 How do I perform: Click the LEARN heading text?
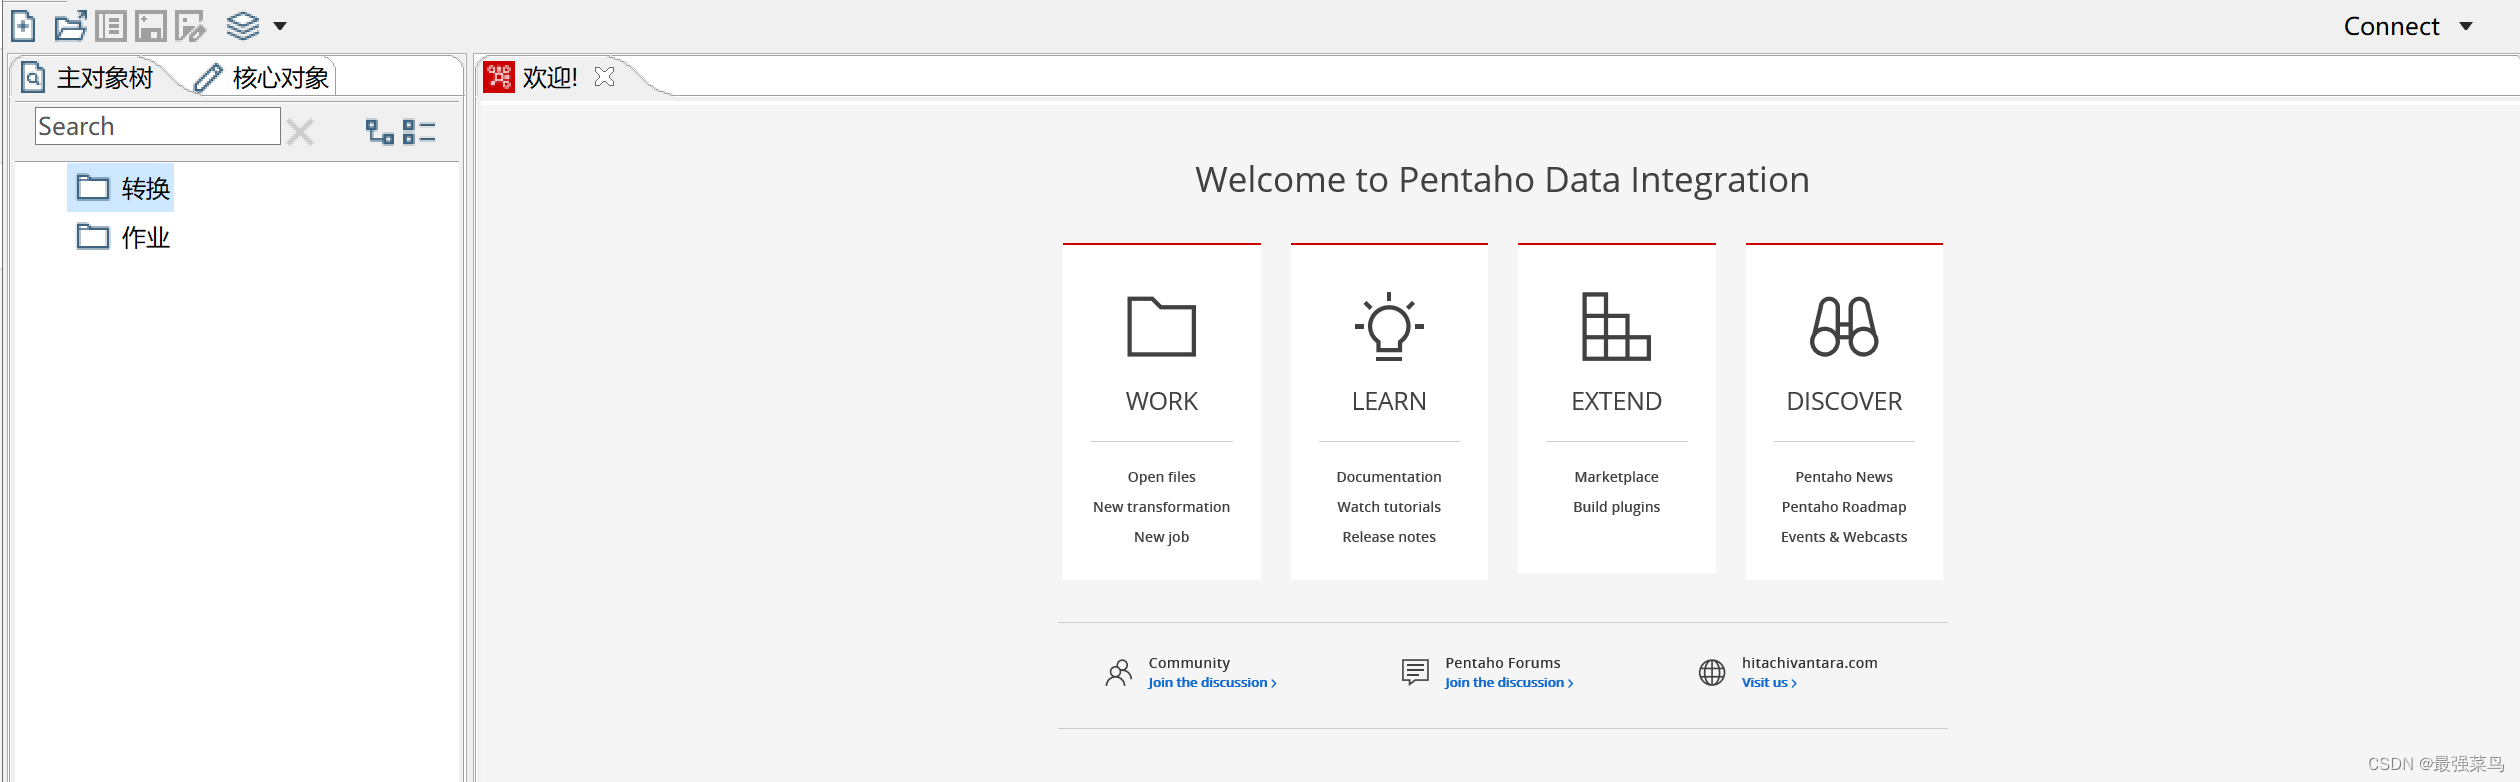point(1389,401)
